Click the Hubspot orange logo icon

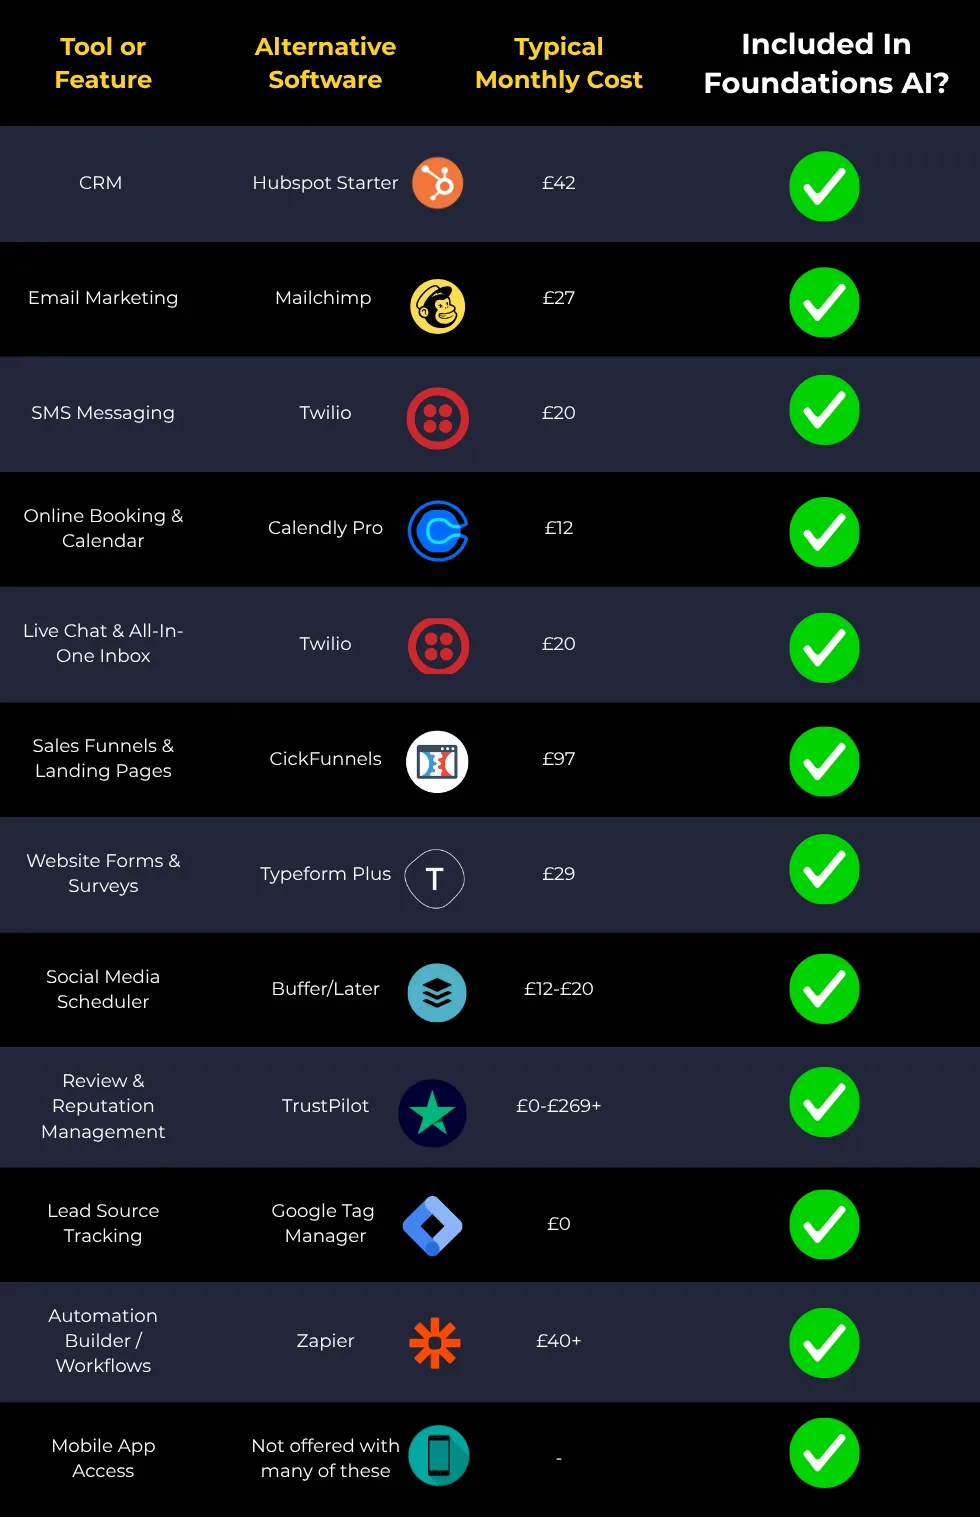437,183
